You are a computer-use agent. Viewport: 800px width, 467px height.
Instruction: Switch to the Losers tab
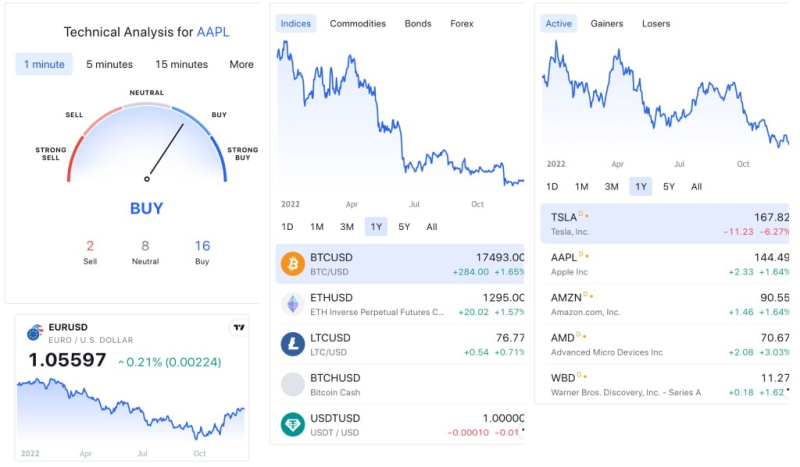(x=656, y=23)
